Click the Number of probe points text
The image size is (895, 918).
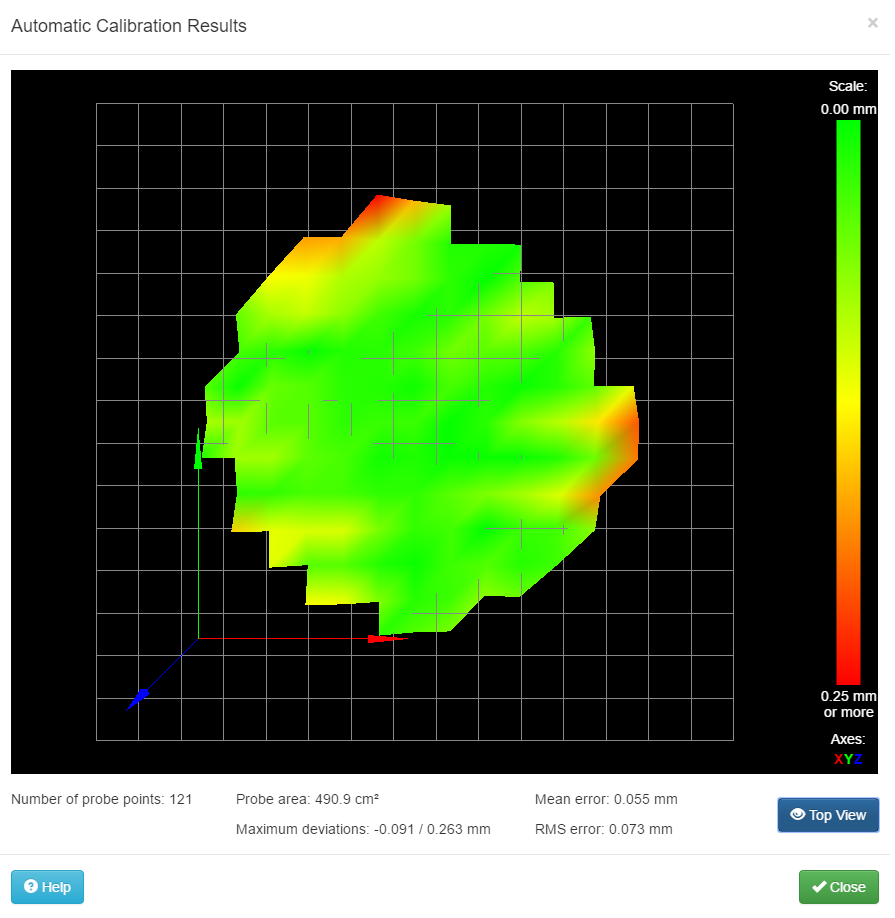pyautogui.click(x=101, y=799)
